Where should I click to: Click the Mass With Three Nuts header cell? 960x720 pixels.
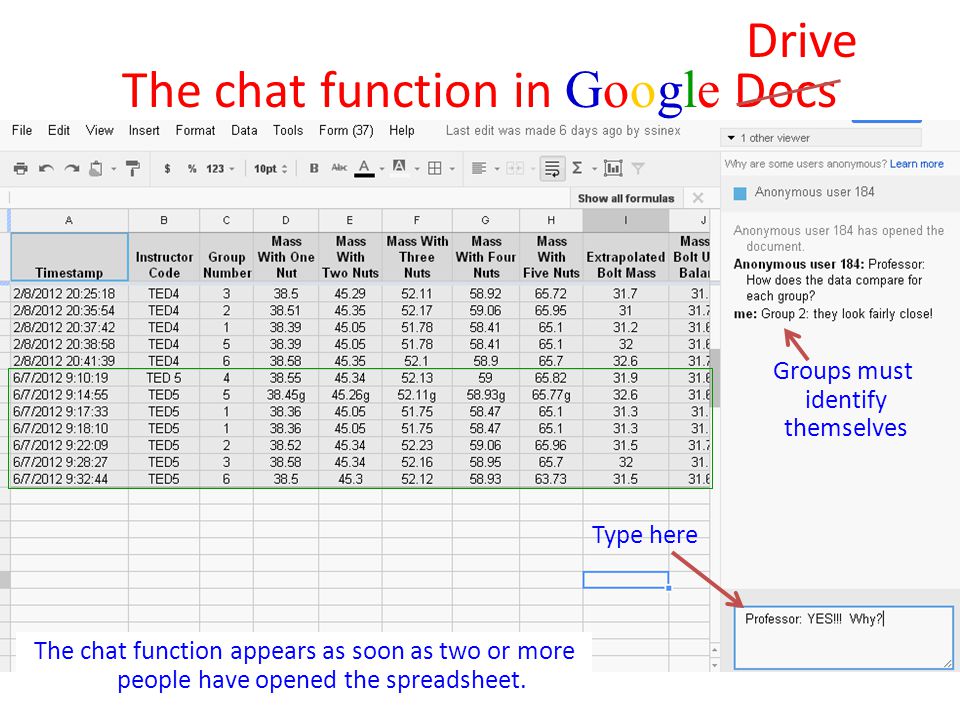point(417,257)
